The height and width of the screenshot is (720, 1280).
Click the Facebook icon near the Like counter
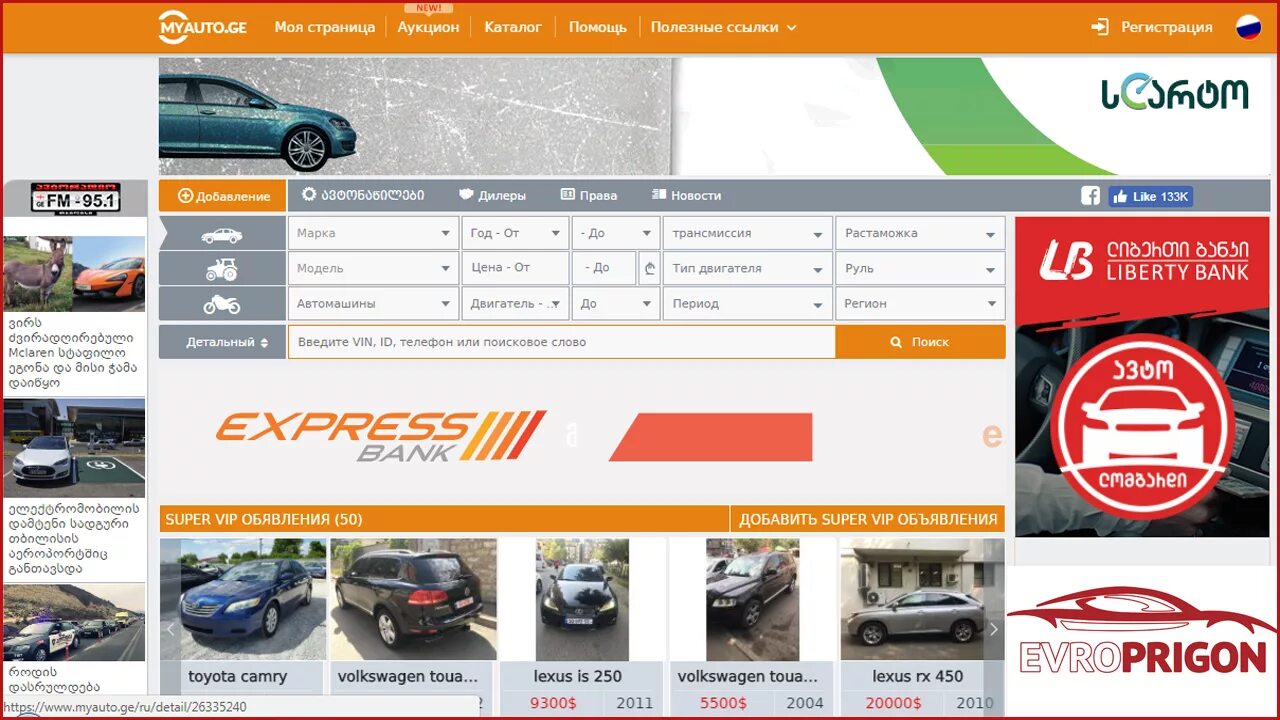[x=1090, y=197]
